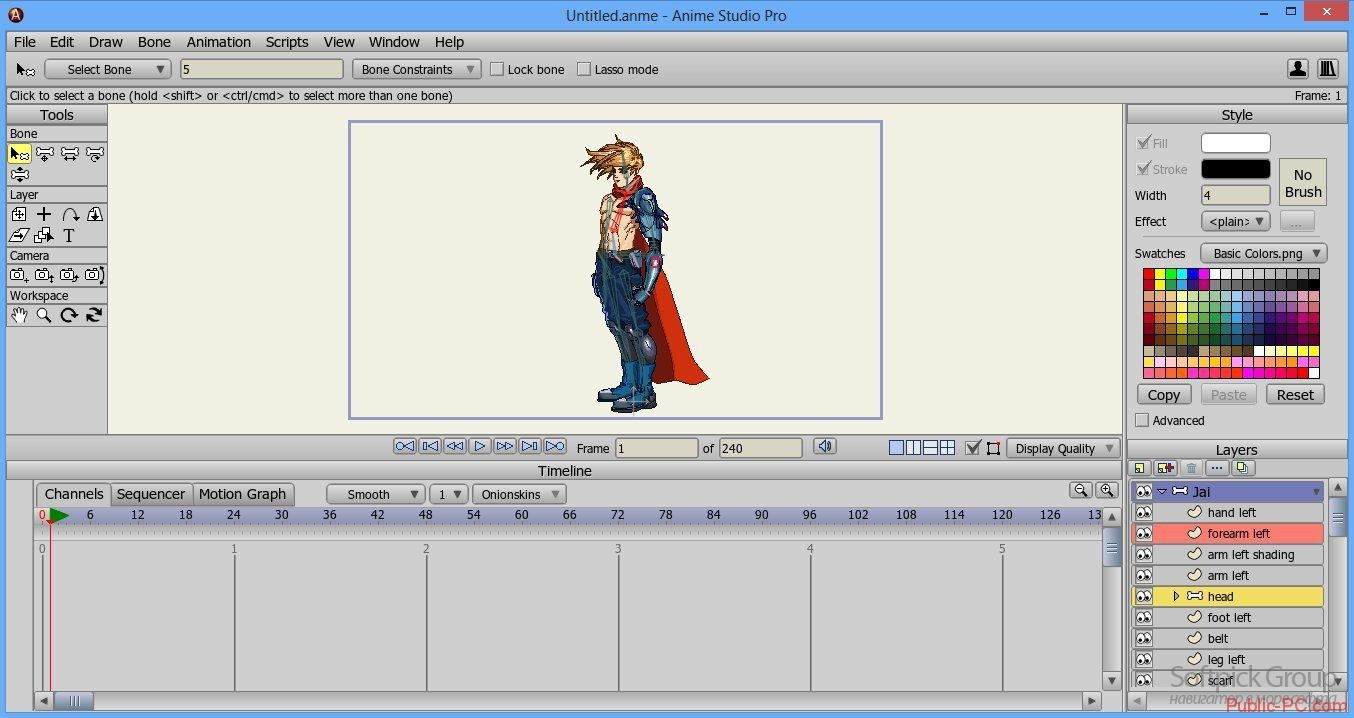
Task: Play the animation
Action: 480,446
